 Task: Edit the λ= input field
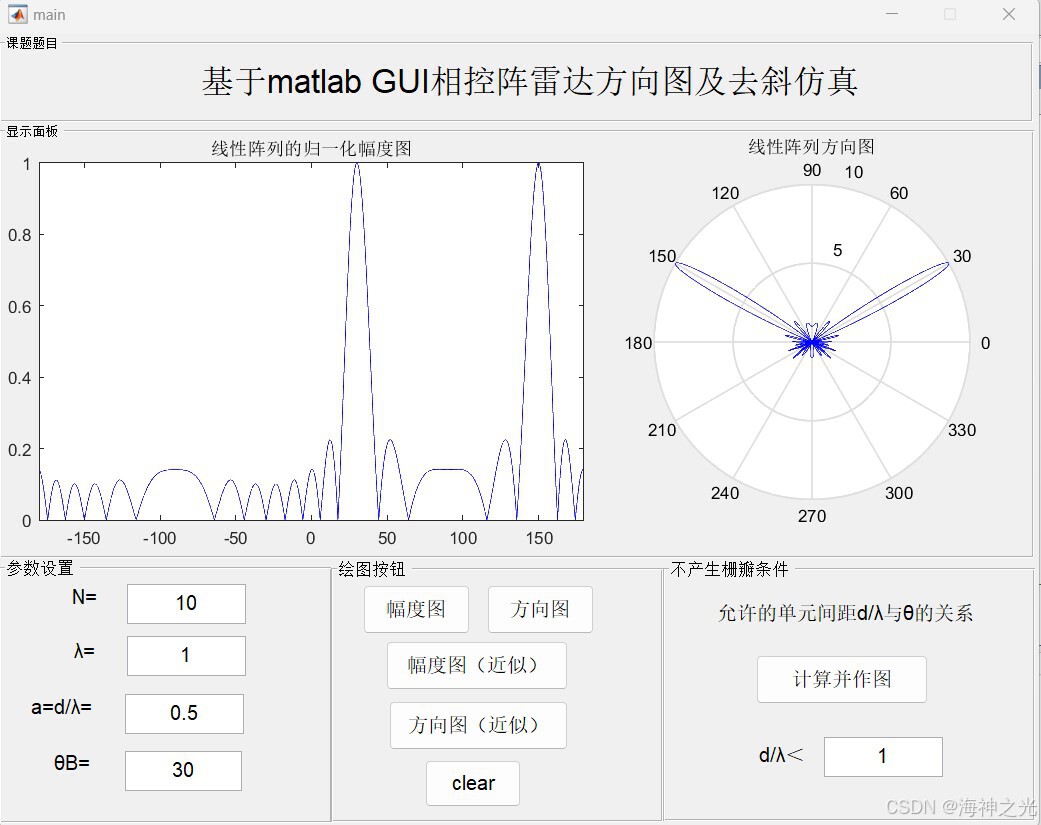tap(187, 656)
